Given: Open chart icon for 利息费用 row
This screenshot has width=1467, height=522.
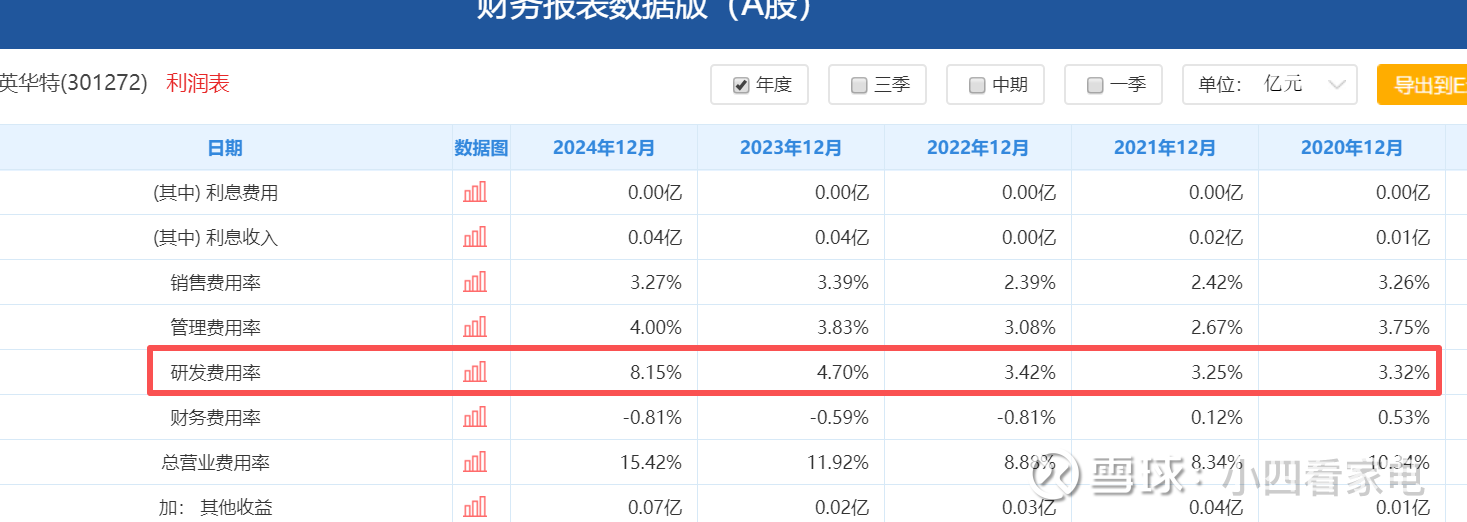Looking at the screenshot, I should pos(475,192).
